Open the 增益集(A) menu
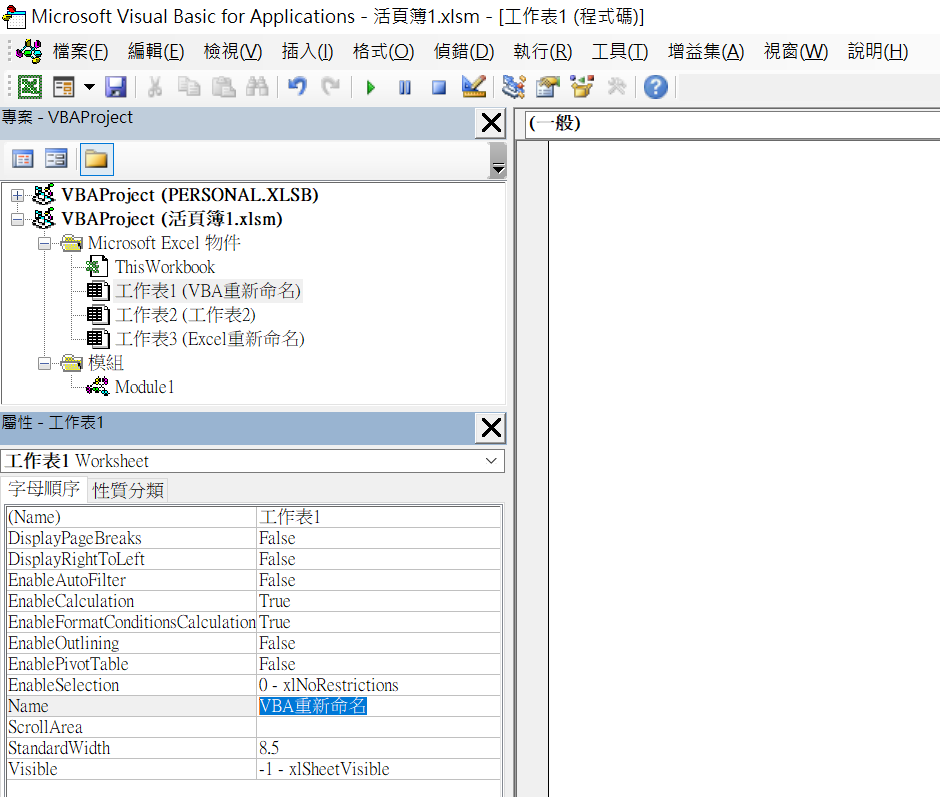This screenshot has width=940, height=797. click(x=706, y=52)
